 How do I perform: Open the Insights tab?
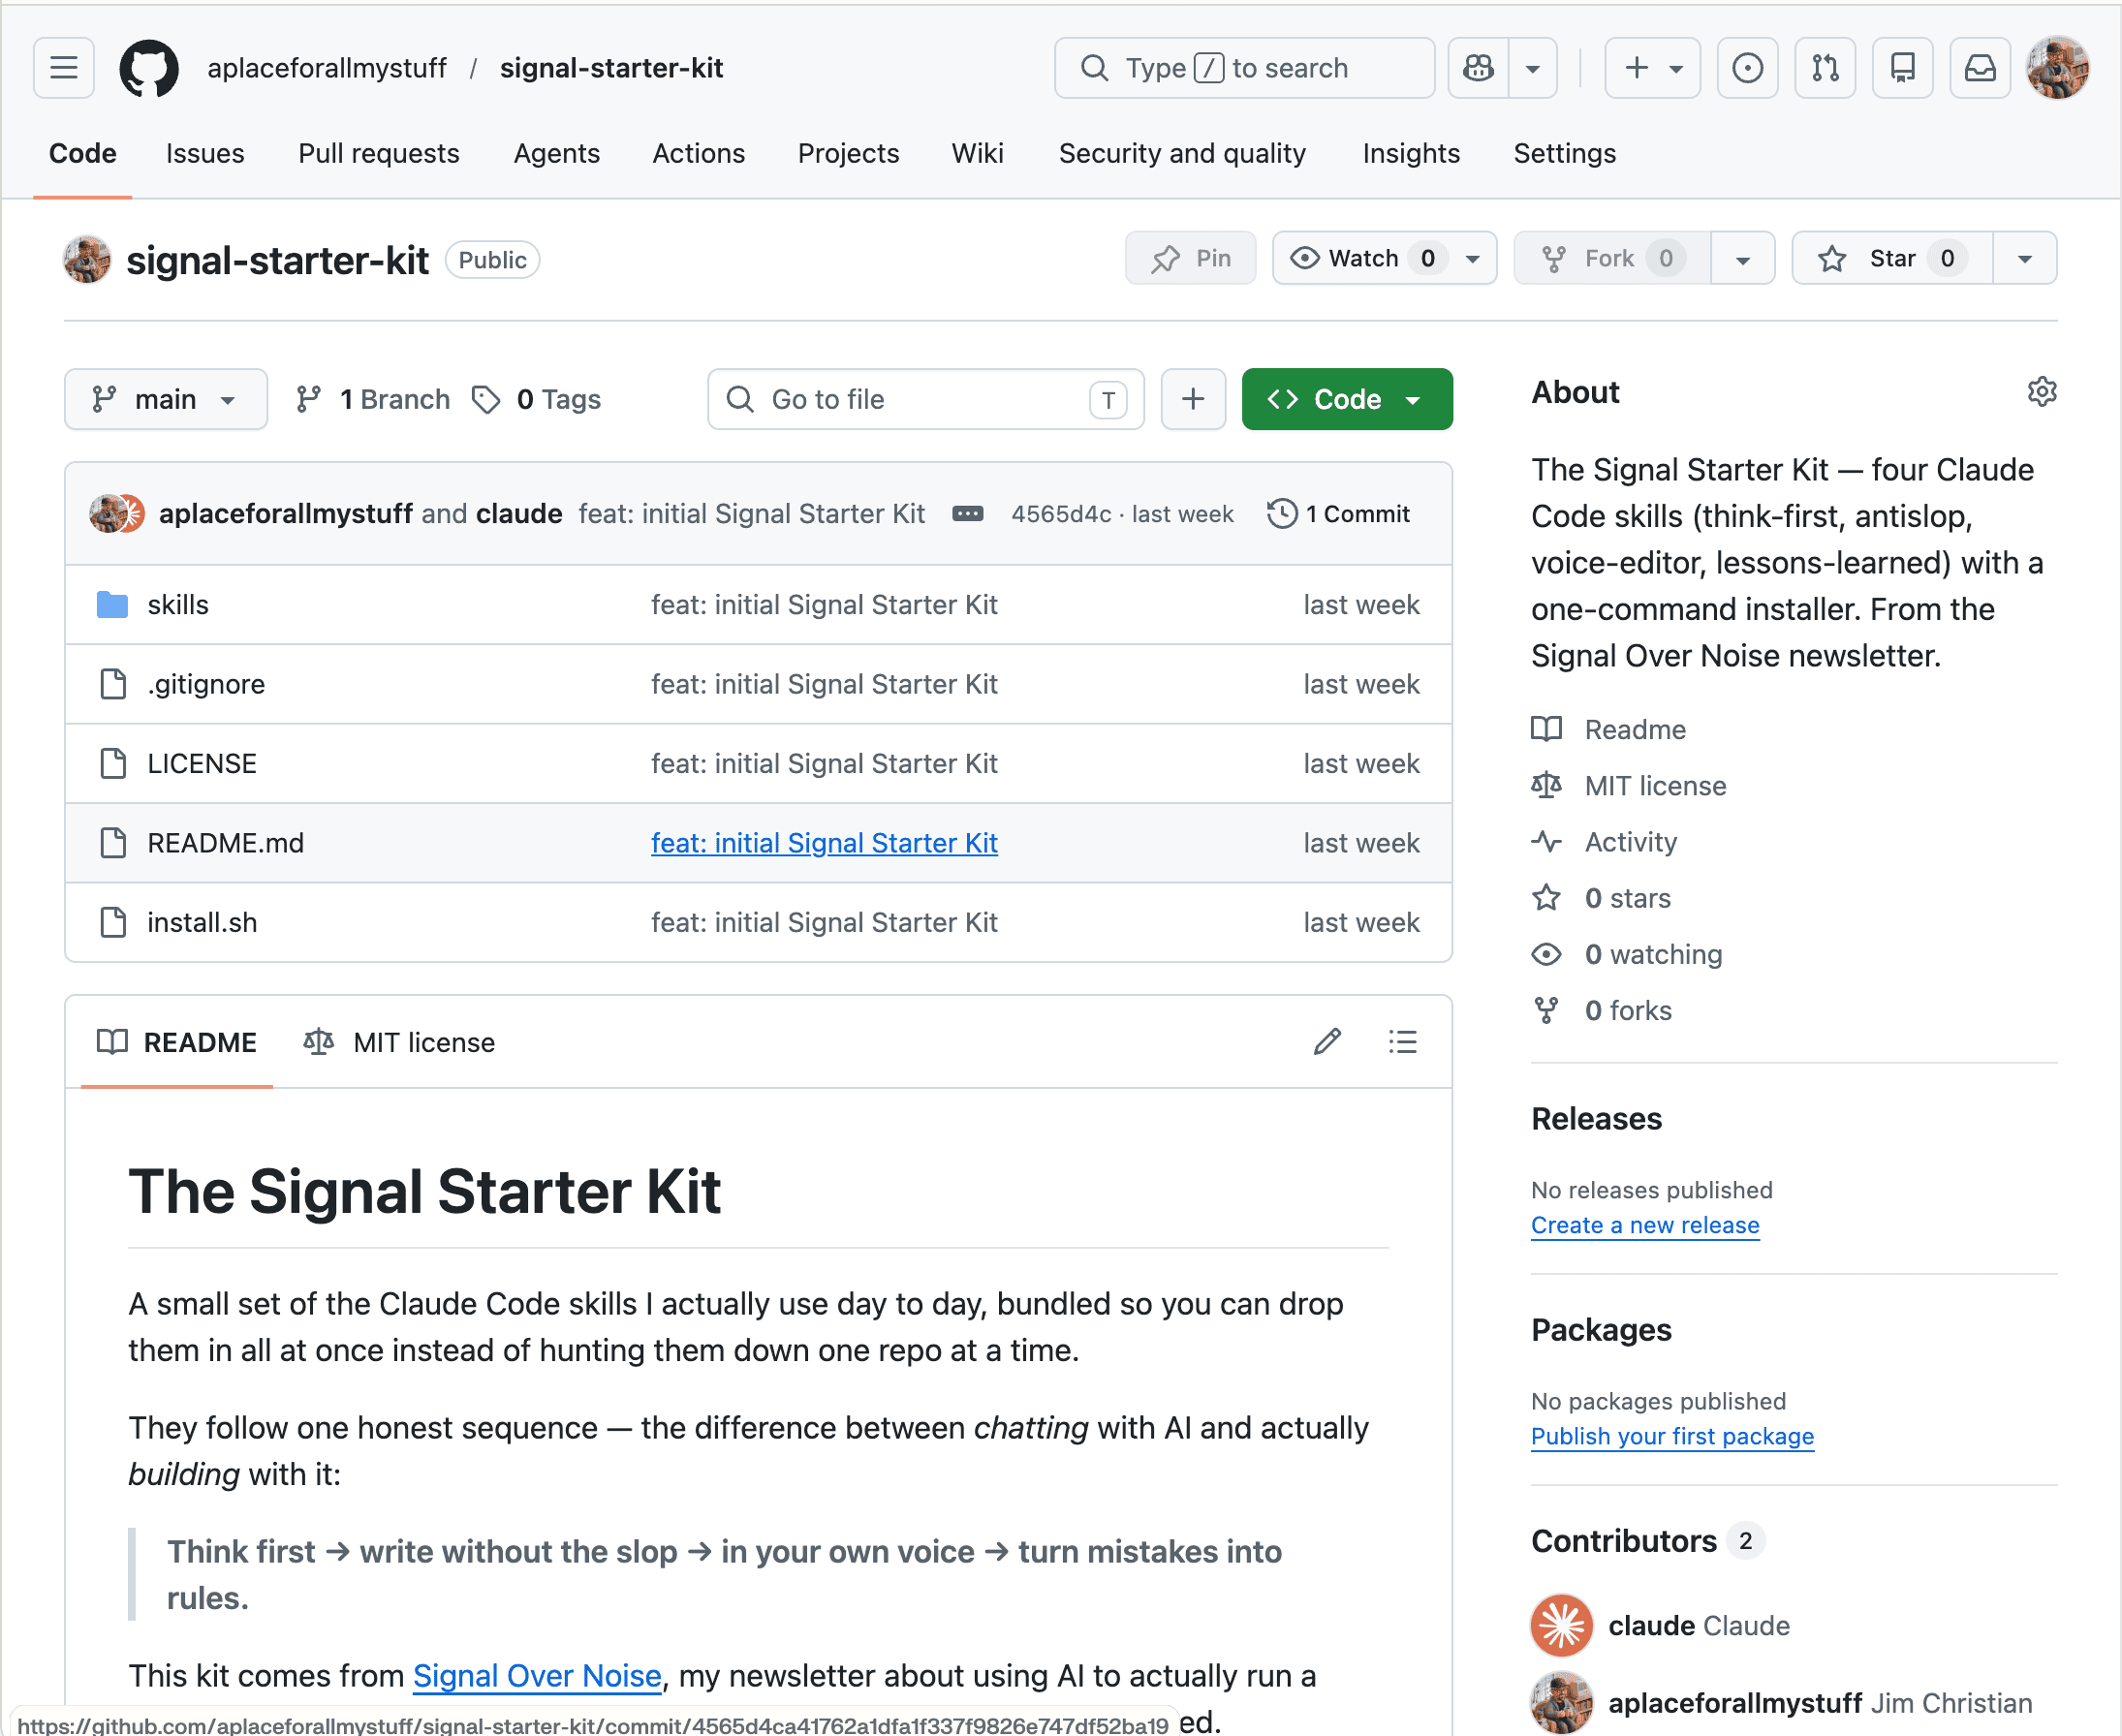click(1411, 153)
